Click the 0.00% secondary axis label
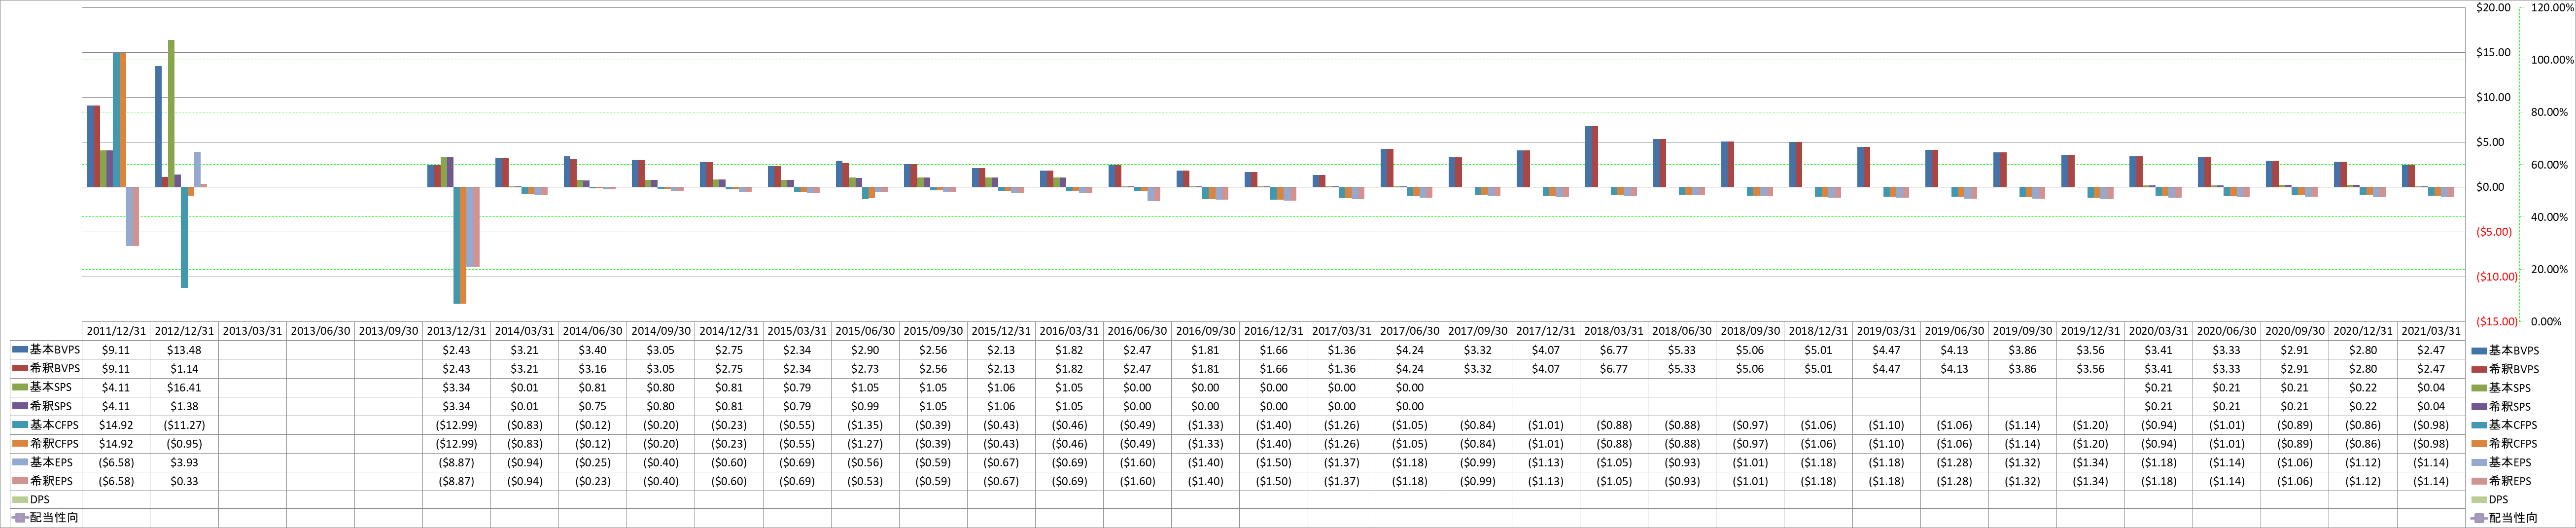The height and width of the screenshot is (528, 2576). pos(2546,322)
